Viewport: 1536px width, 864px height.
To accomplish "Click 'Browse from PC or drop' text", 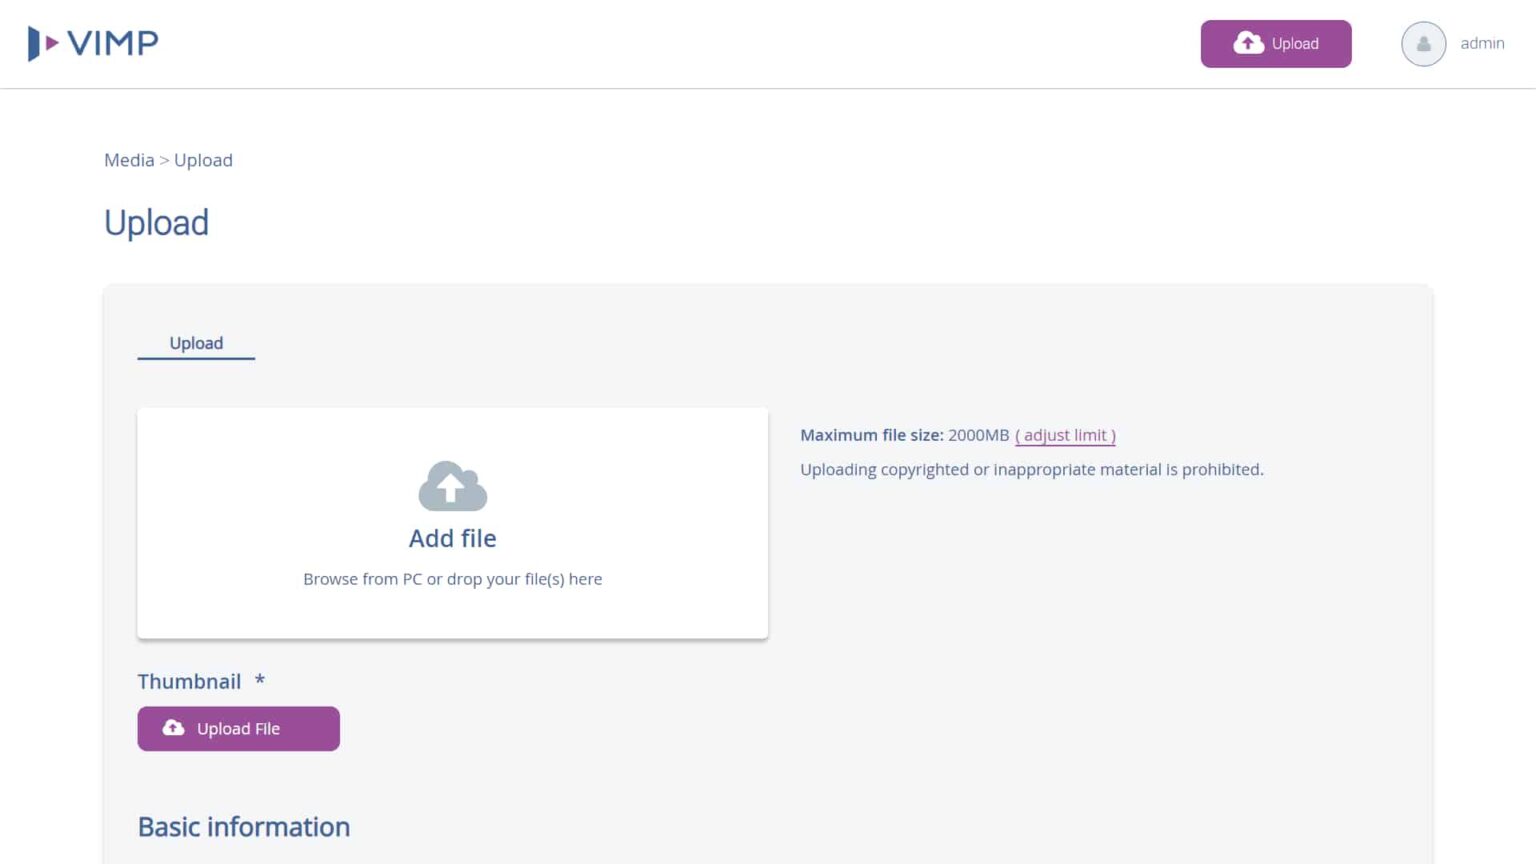I will [452, 579].
